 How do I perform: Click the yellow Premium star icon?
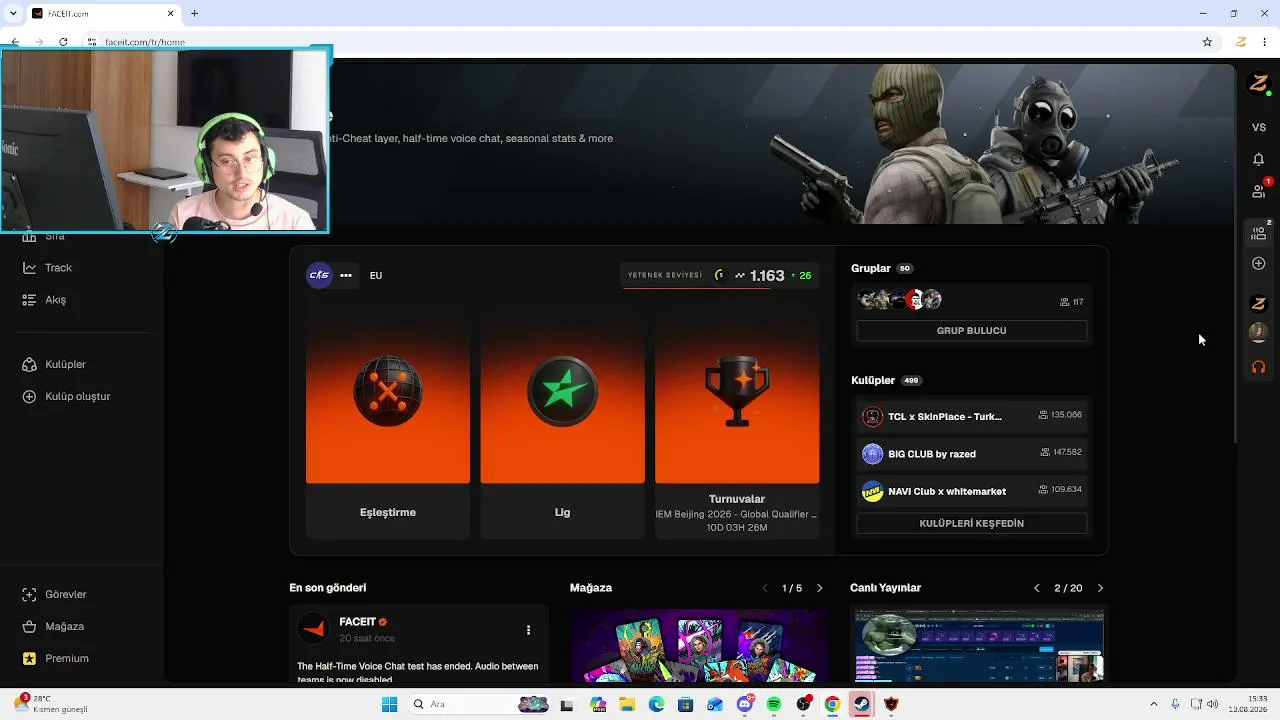[29, 659]
